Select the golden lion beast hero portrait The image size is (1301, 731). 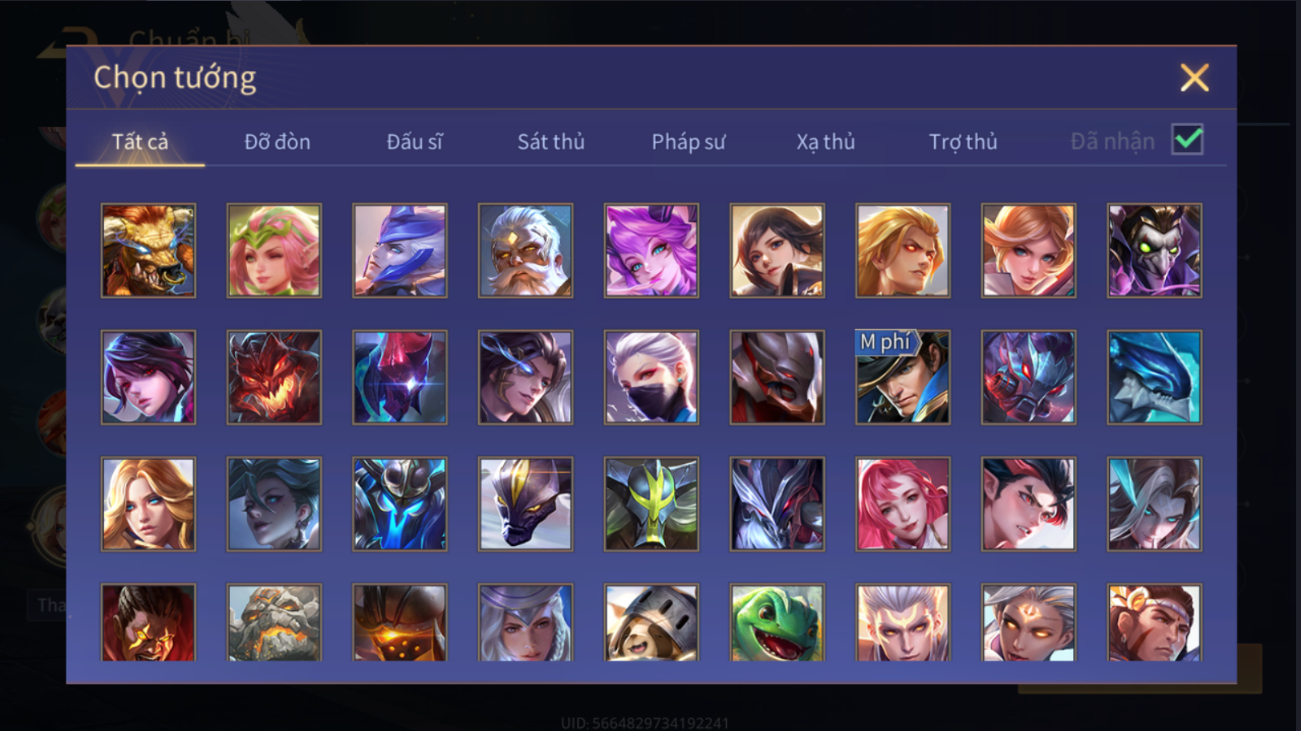point(148,250)
